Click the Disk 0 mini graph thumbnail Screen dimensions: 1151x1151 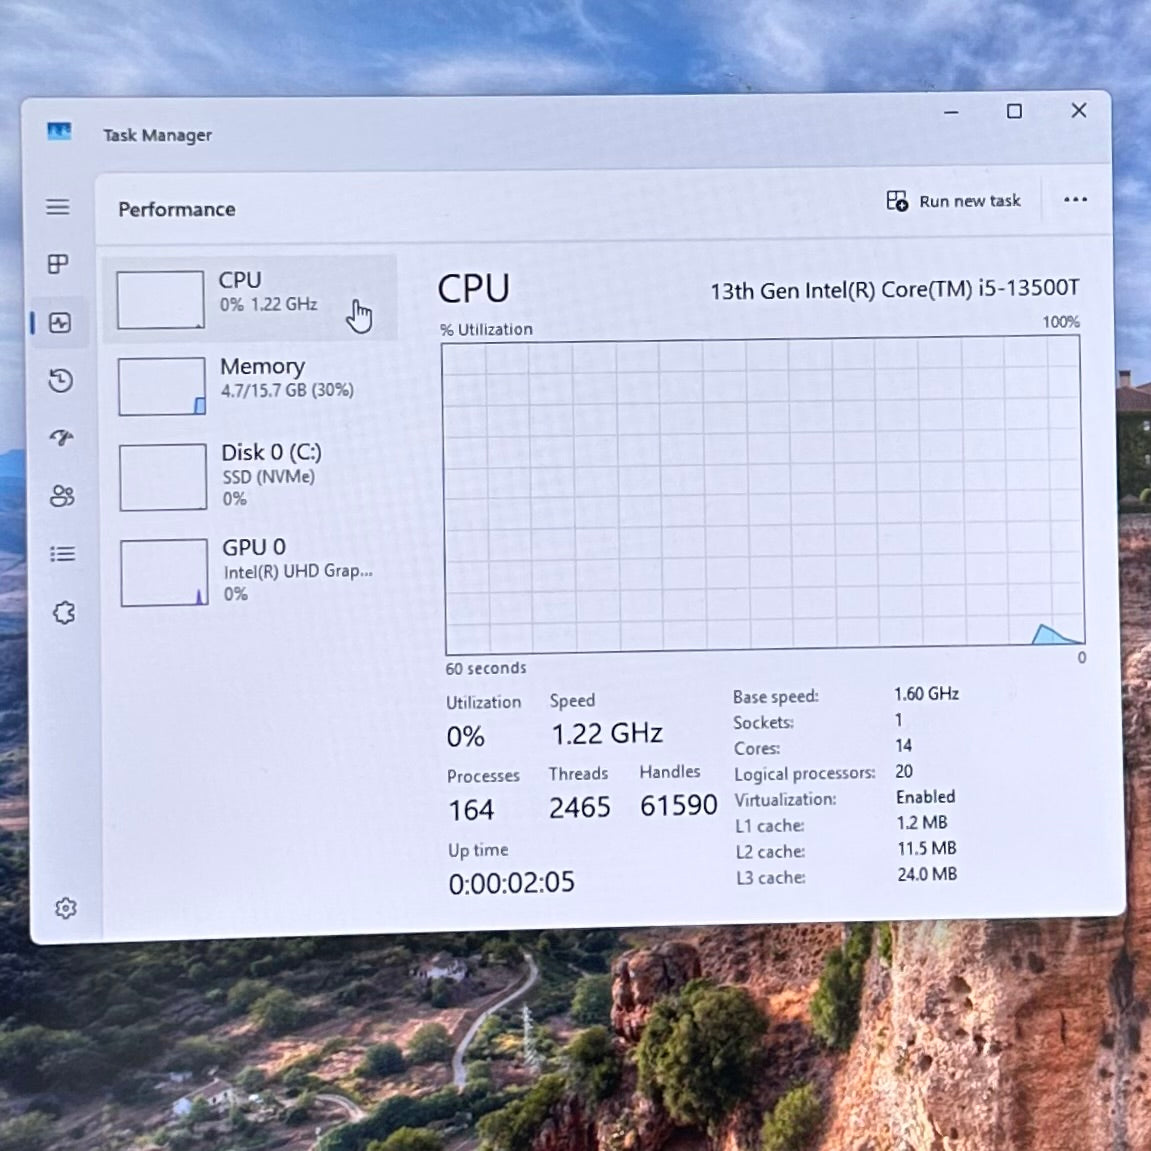tap(163, 477)
